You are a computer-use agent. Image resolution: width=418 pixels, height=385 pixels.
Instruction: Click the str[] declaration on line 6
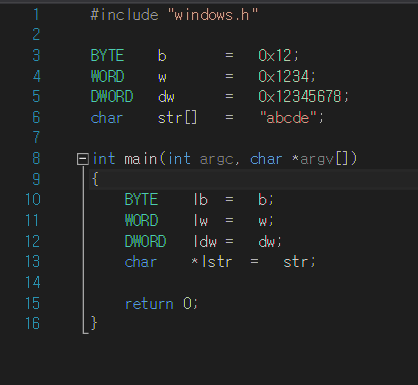[x=177, y=118]
